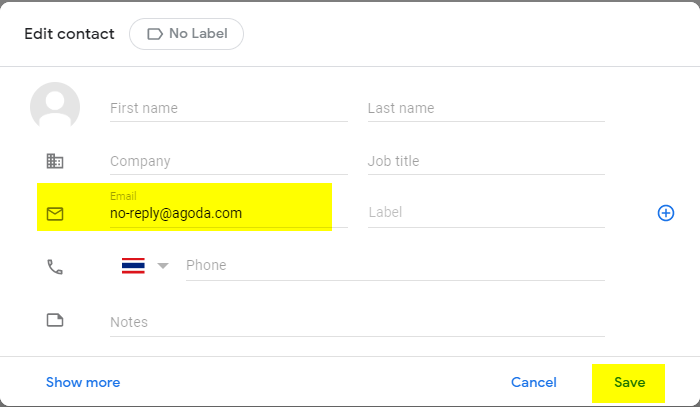
Task: Click into the Notes field
Action: (x=357, y=322)
